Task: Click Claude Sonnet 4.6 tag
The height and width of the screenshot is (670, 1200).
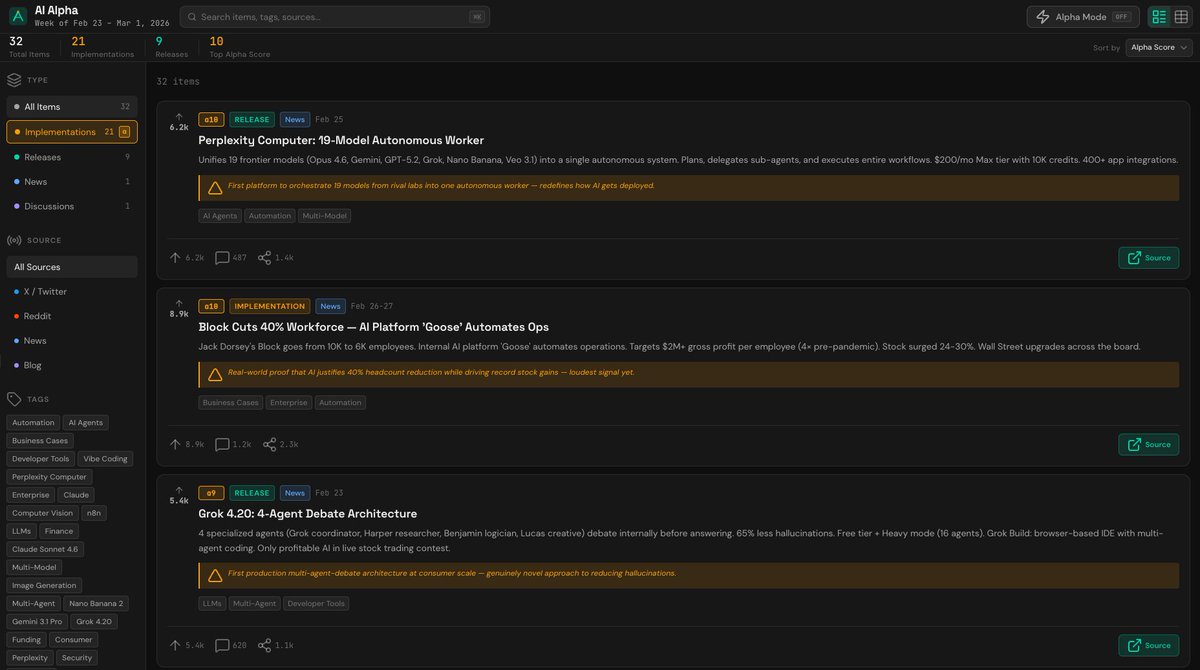Action: click(x=45, y=549)
